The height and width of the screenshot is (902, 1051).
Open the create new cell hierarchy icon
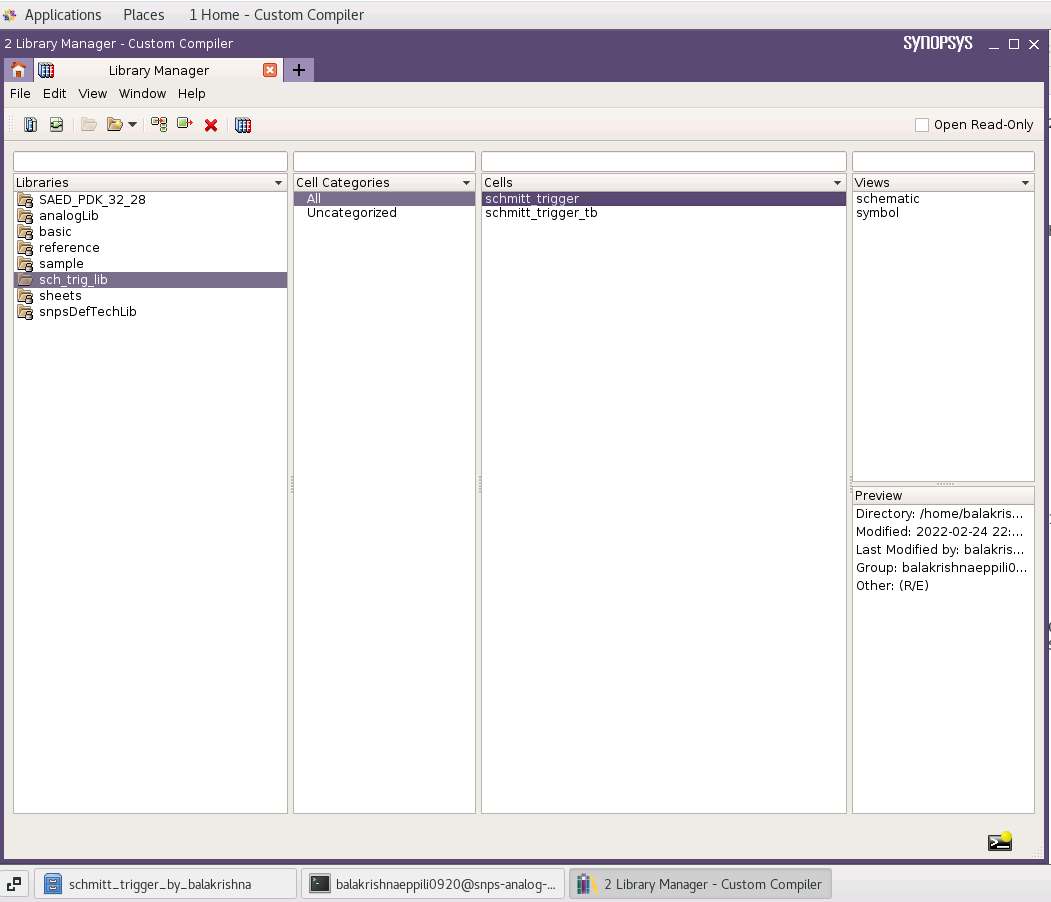[158, 124]
